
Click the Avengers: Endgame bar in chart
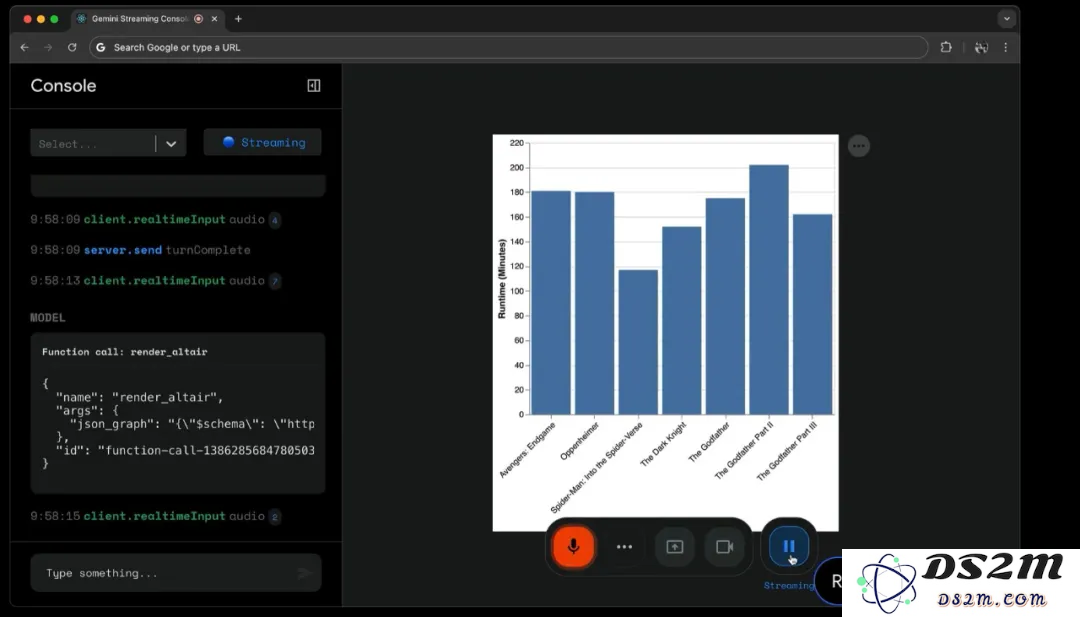(551, 303)
